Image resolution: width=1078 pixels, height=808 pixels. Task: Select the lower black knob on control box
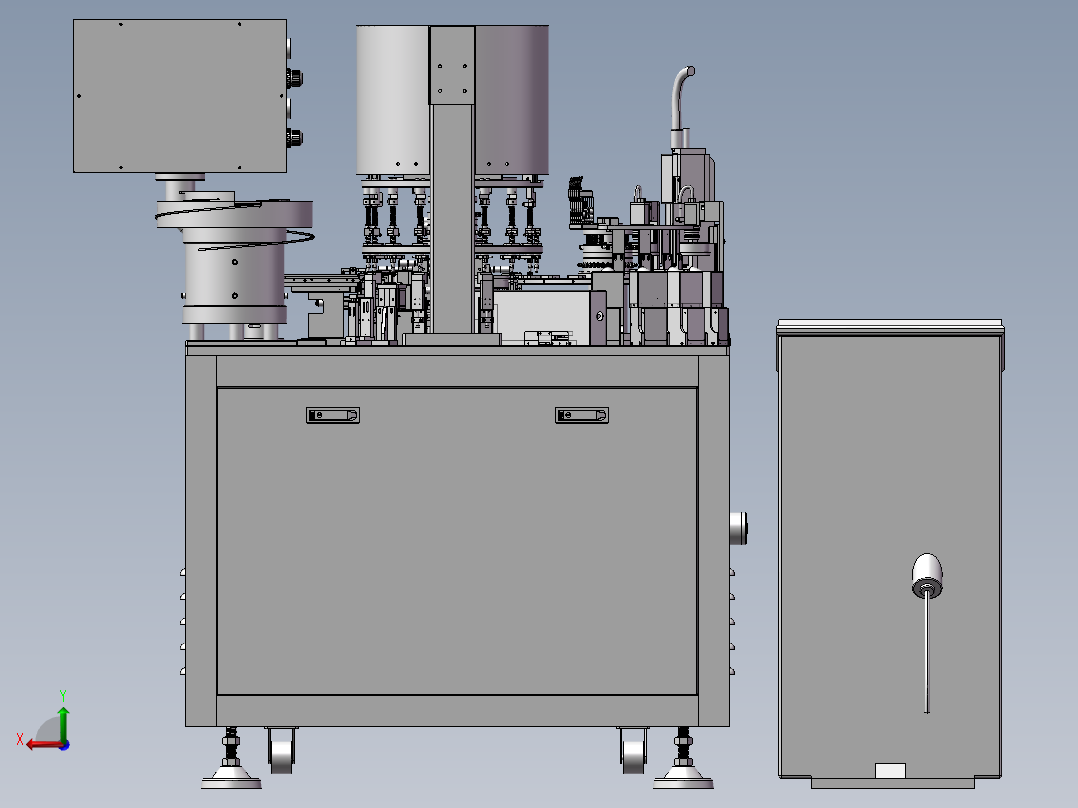click(x=295, y=138)
